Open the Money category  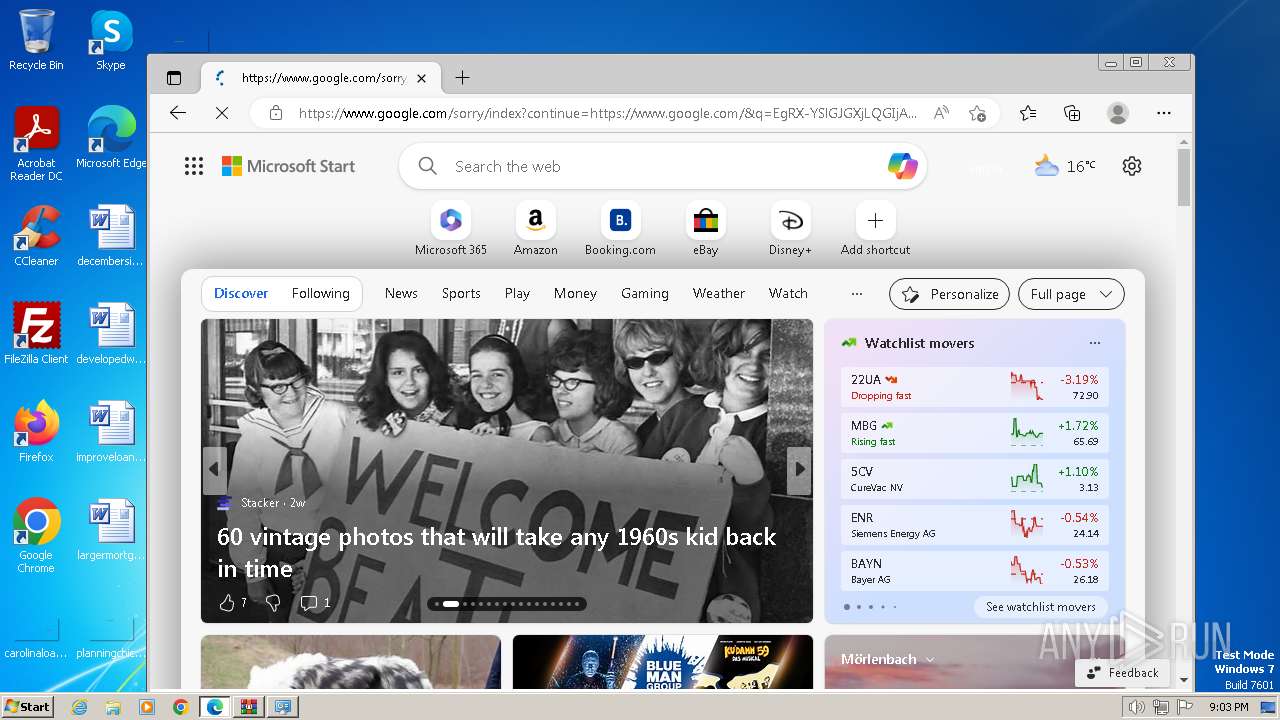click(575, 293)
